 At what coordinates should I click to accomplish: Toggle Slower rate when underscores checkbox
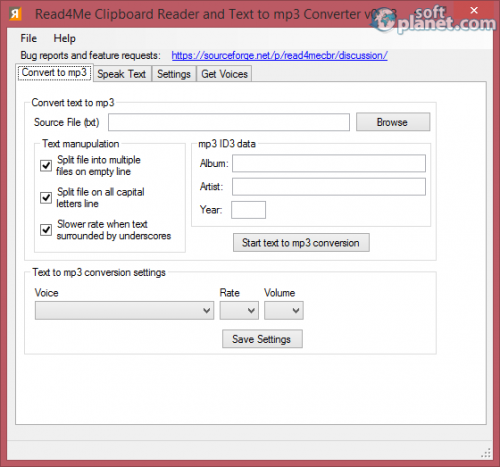coord(46,230)
